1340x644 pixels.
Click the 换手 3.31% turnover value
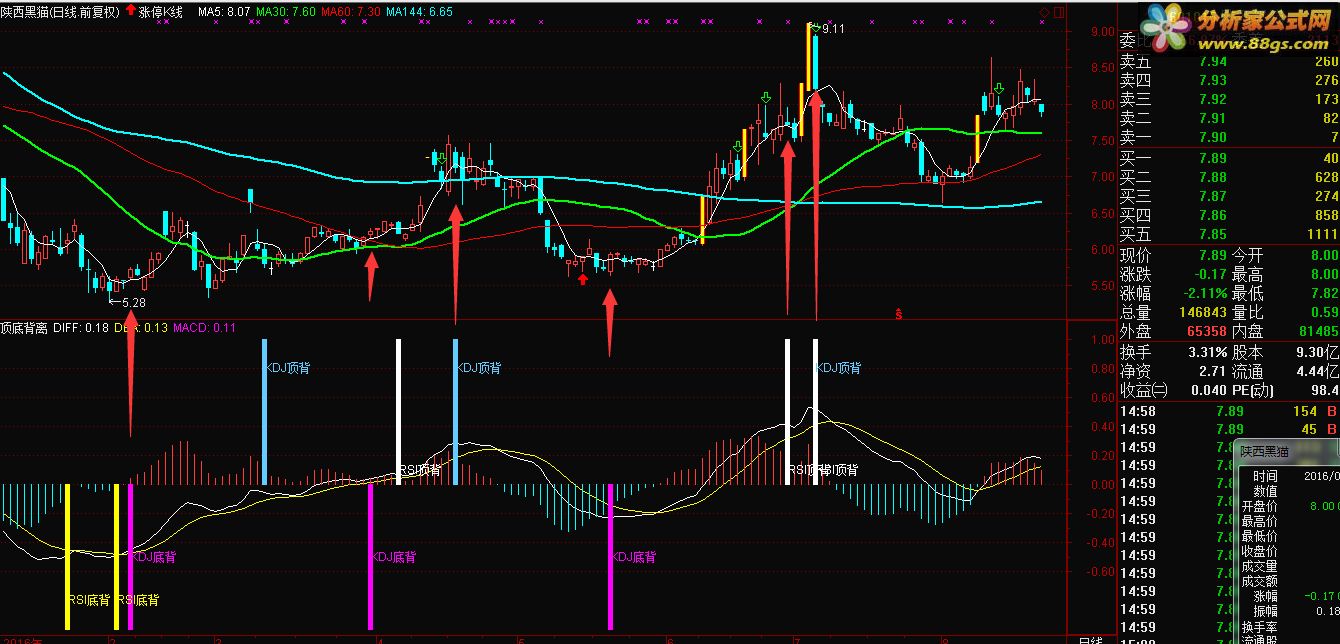1206,352
